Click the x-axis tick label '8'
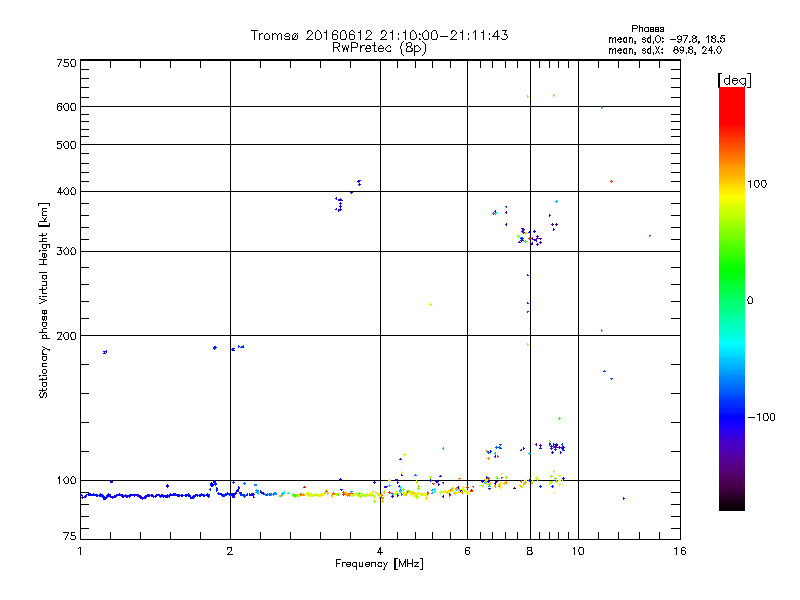800x600 pixels. [530, 551]
